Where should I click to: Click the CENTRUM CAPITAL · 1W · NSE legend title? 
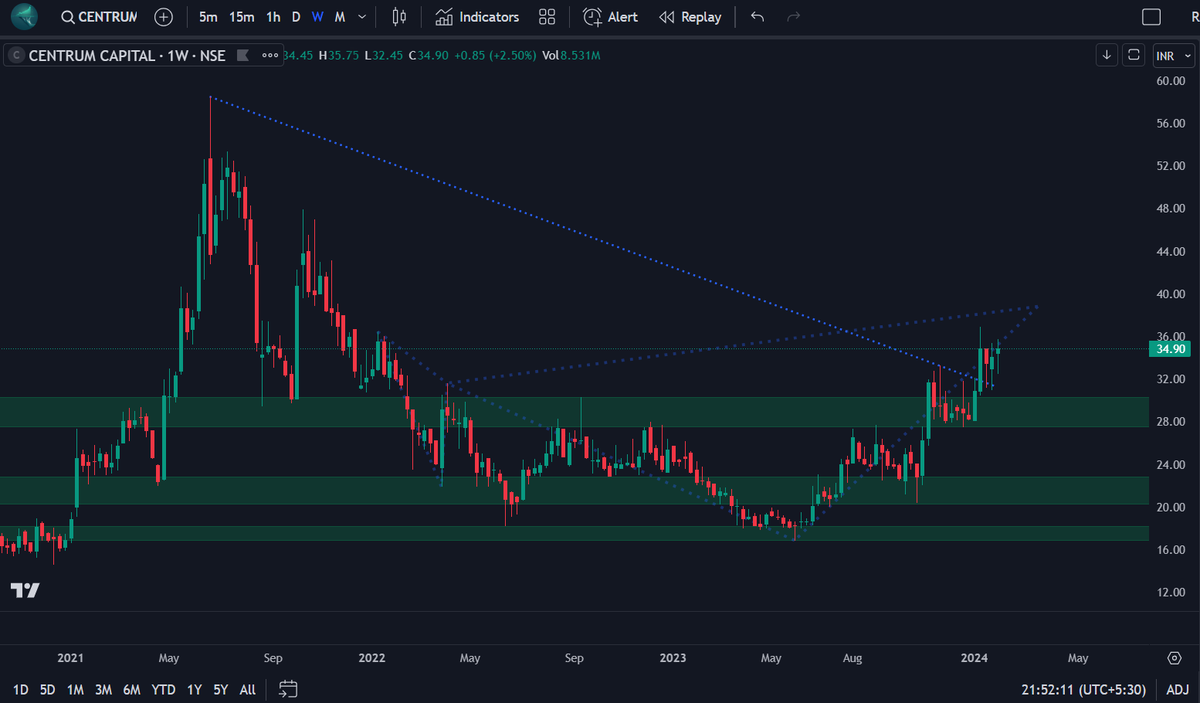point(126,55)
